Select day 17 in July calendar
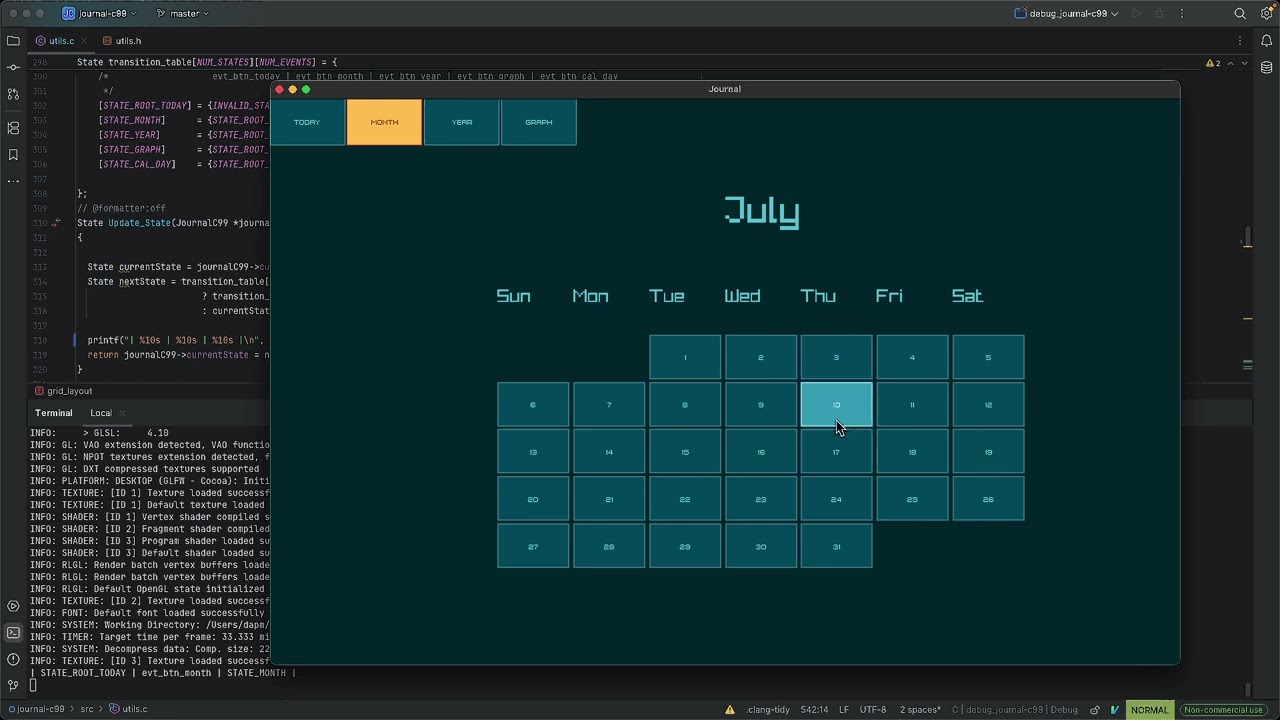The height and width of the screenshot is (720, 1280). click(x=836, y=452)
